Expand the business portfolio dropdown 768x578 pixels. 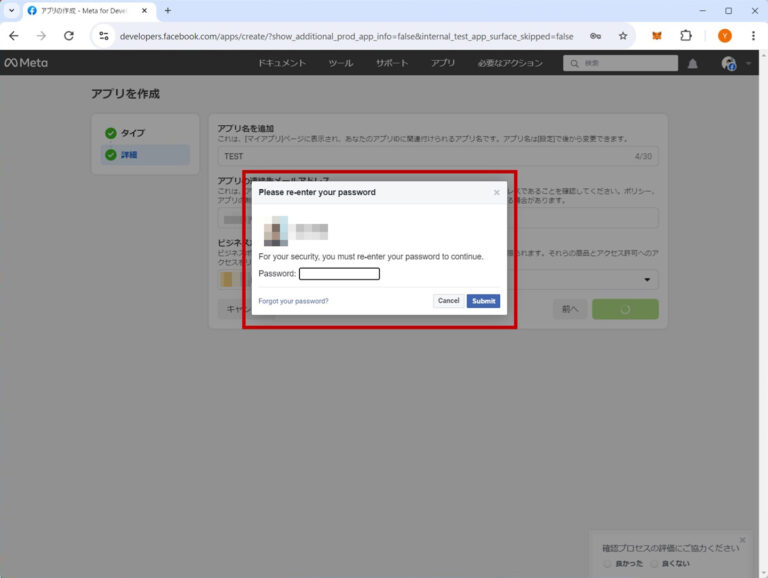648,280
